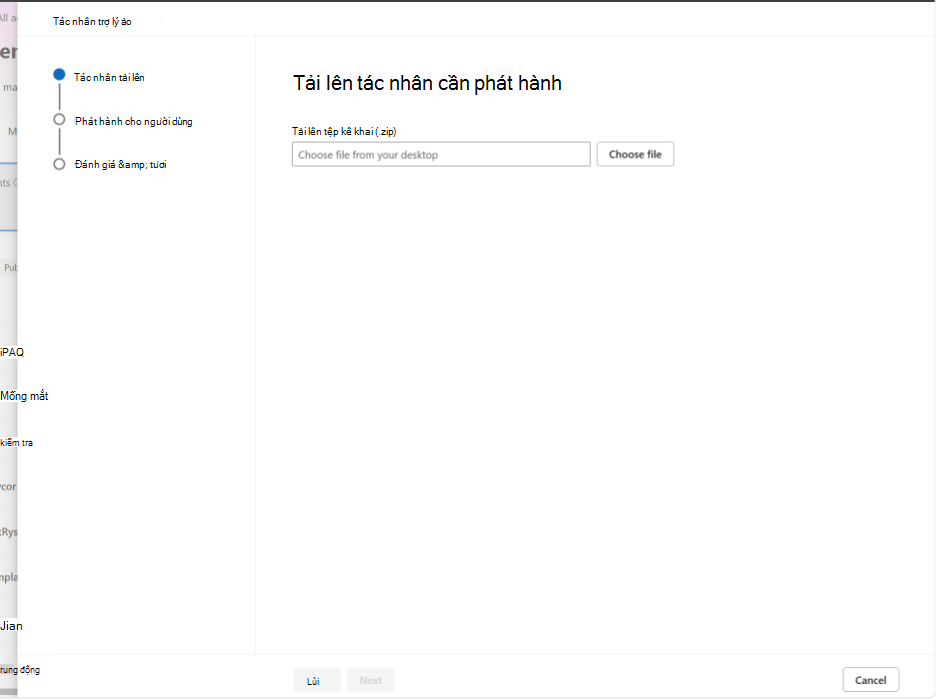Image resolution: width=936 pixels, height=700 pixels.
Task: Select the Jian item in the background list
Action: coord(11,626)
